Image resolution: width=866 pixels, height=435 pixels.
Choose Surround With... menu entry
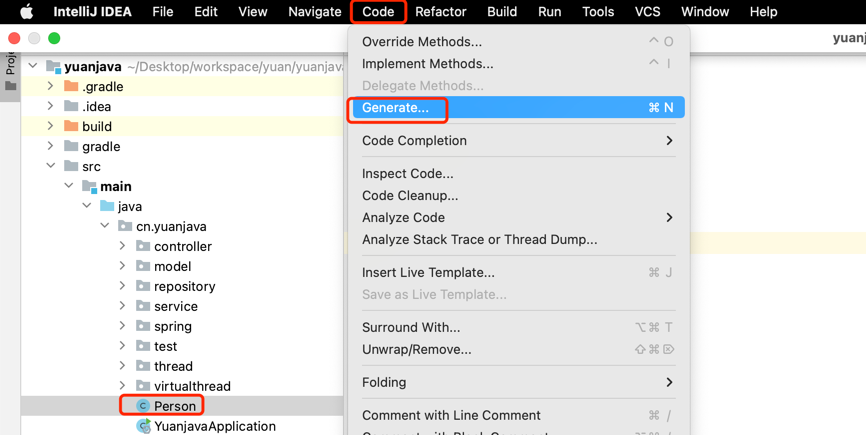pyautogui.click(x=518, y=327)
